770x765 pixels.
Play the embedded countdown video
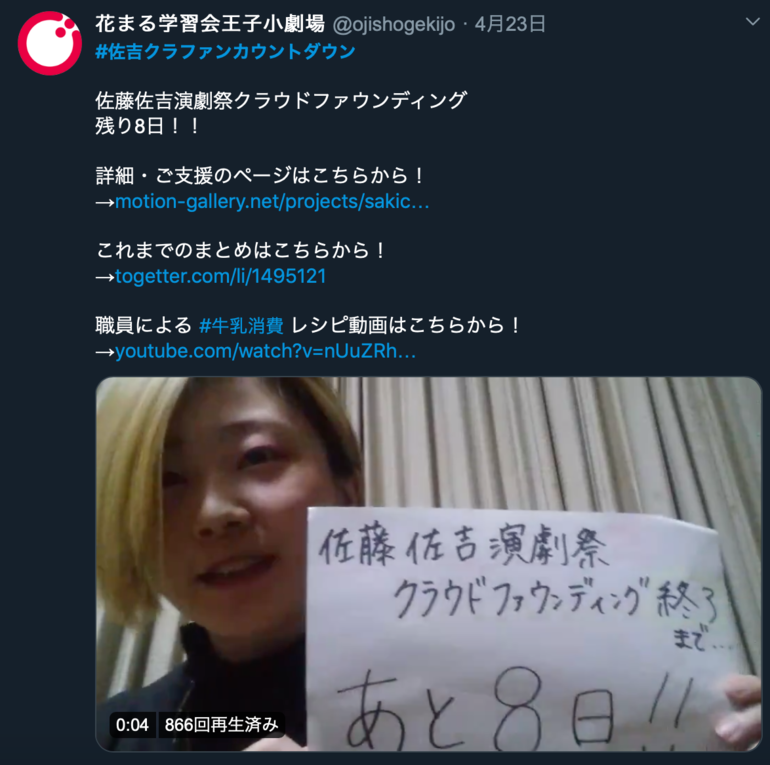(428, 564)
